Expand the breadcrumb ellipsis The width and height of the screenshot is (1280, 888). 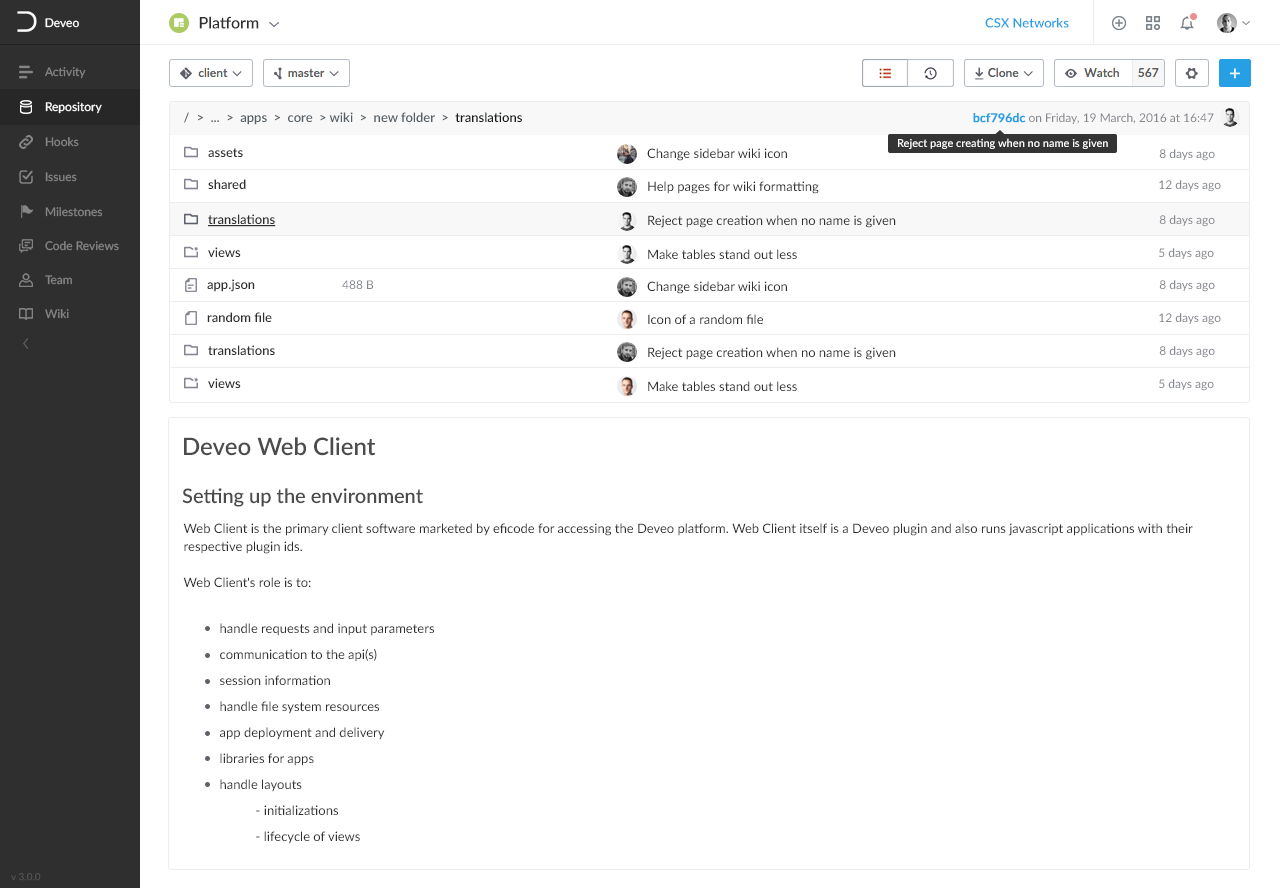tap(214, 117)
